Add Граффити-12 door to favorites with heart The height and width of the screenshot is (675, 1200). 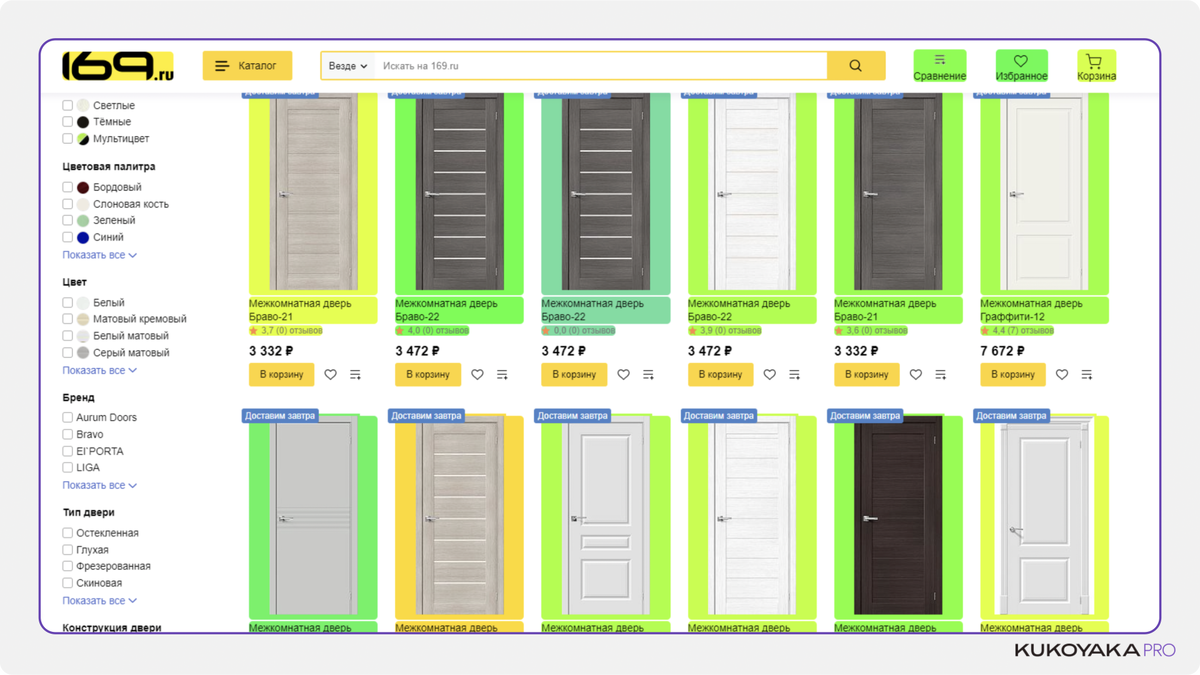pyautogui.click(x=1062, y=375)
